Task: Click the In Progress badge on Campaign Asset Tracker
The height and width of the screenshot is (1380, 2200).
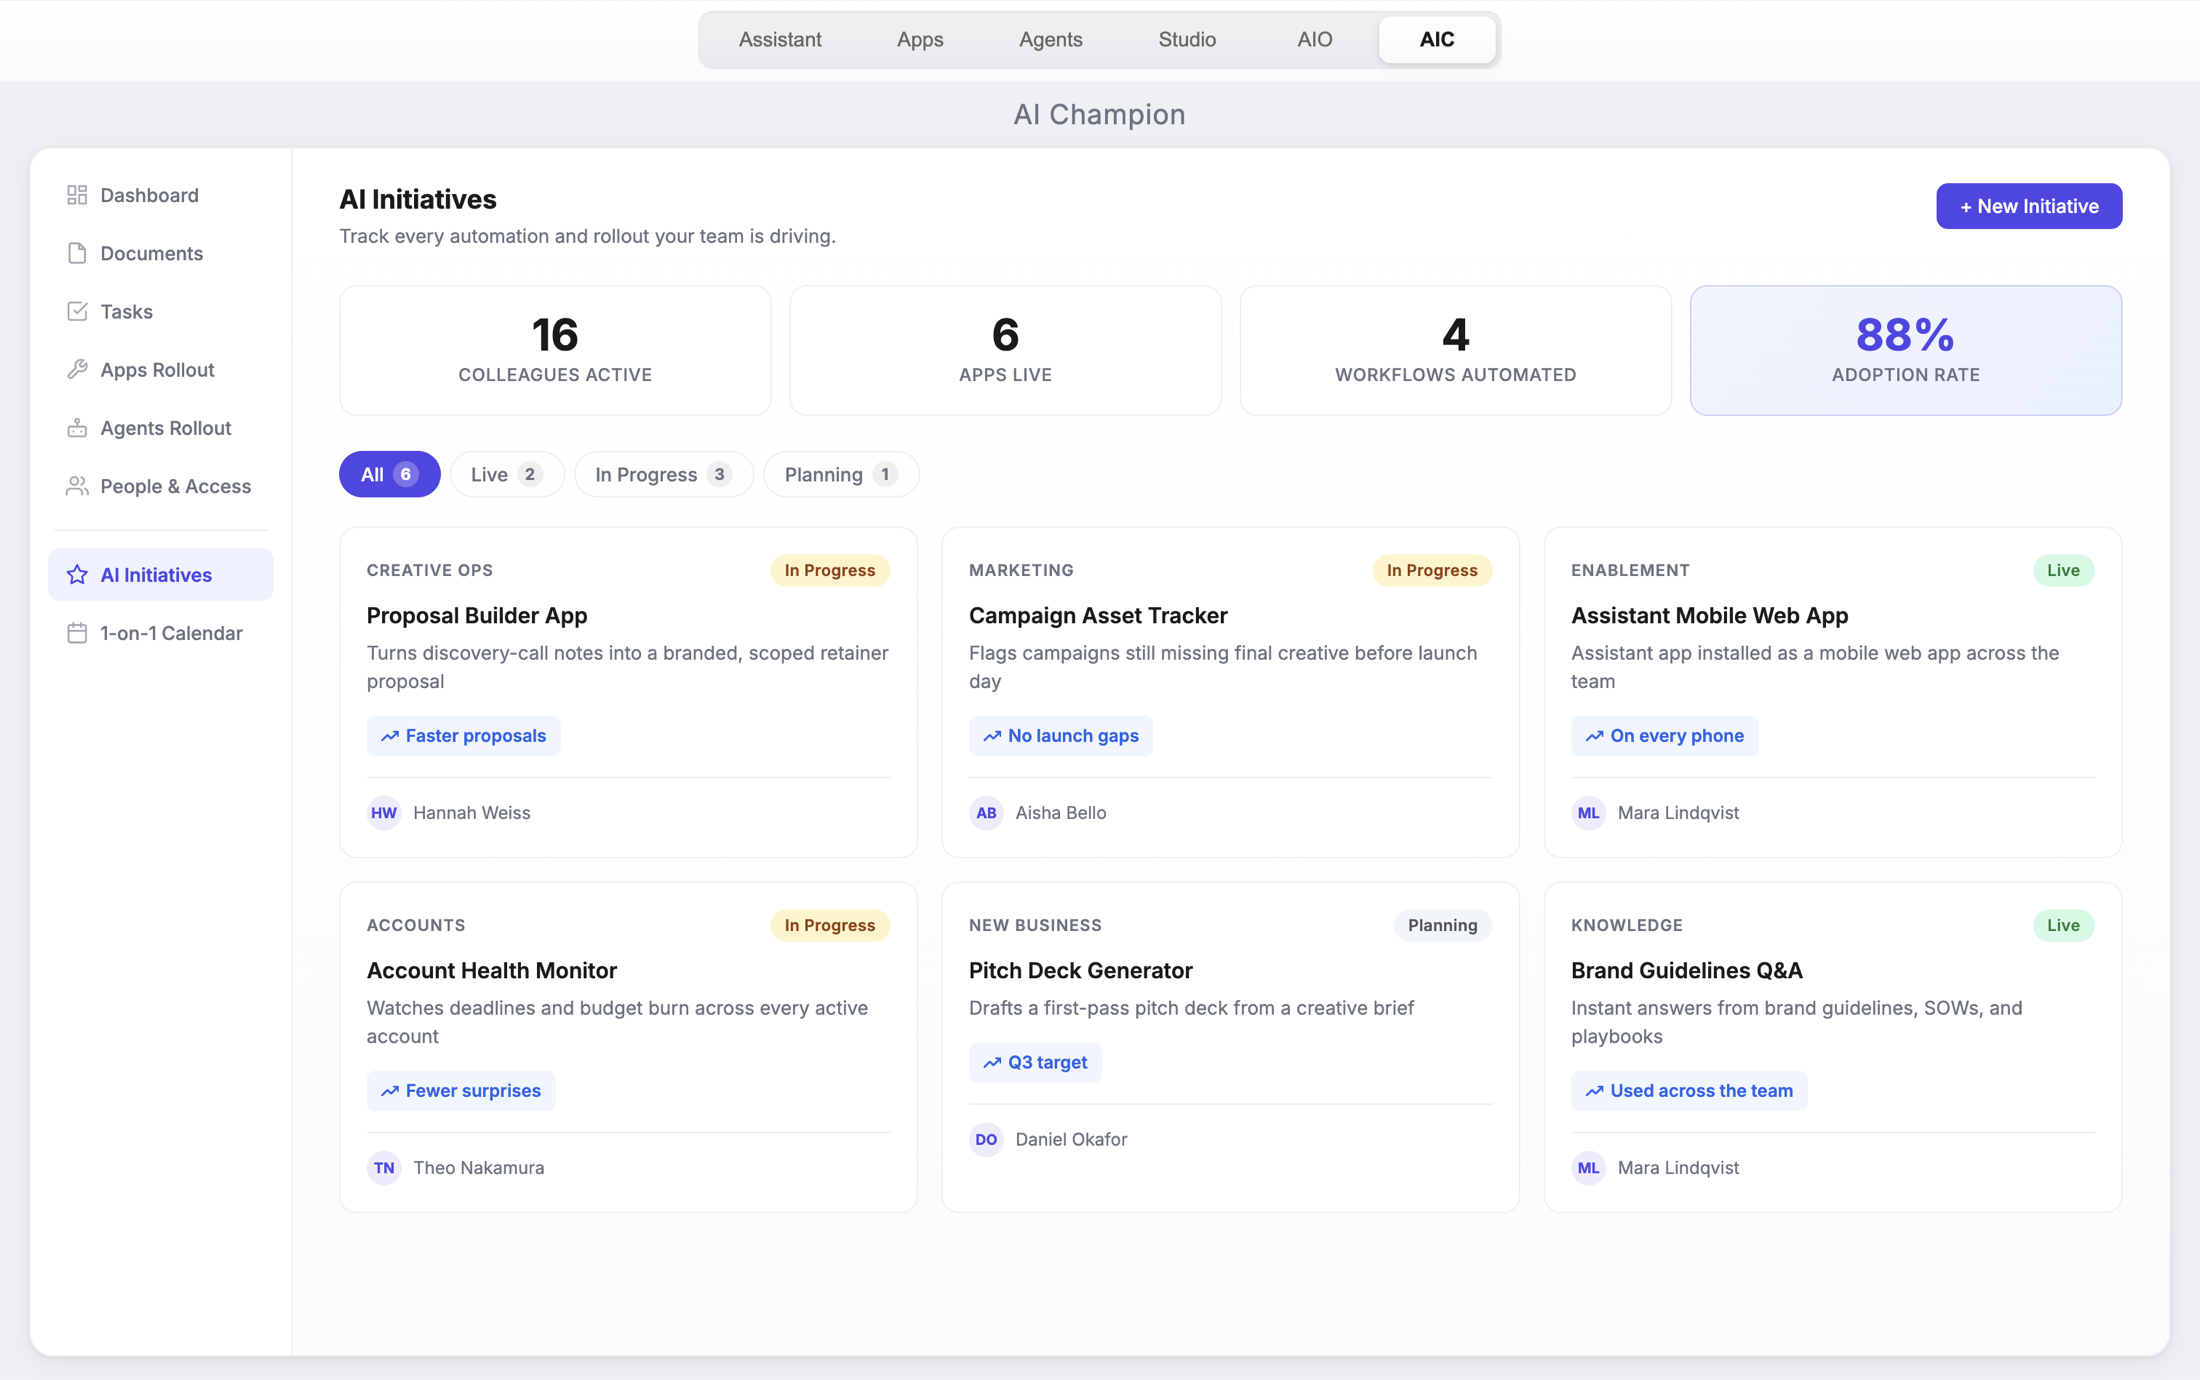Action: [1431, 570]
